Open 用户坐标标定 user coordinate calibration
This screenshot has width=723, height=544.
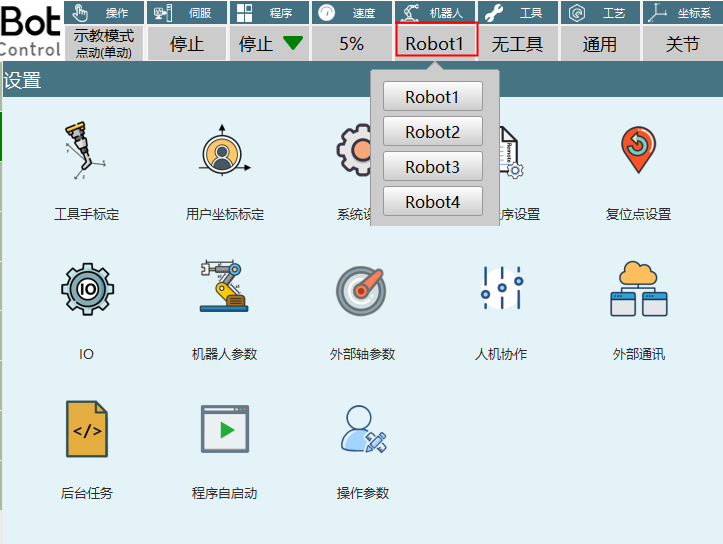pyautogui.click(x=225, y=153)
